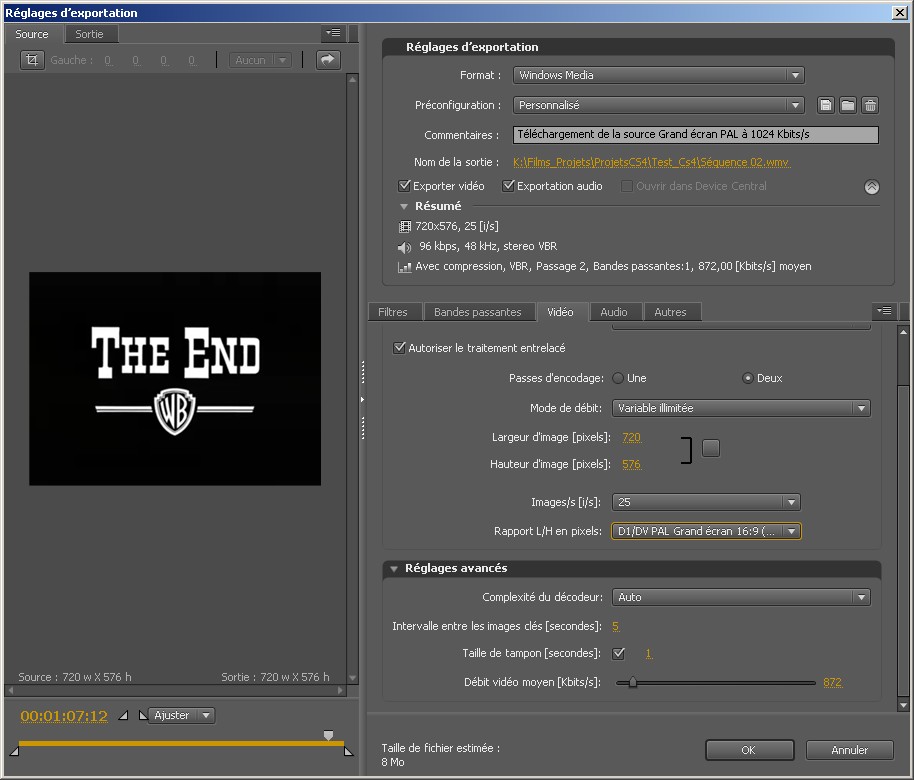Viewport: 914px width, 780px height.
Task: Open the Ajuster zoom dropdown
Action: click(x=182, y=715)
